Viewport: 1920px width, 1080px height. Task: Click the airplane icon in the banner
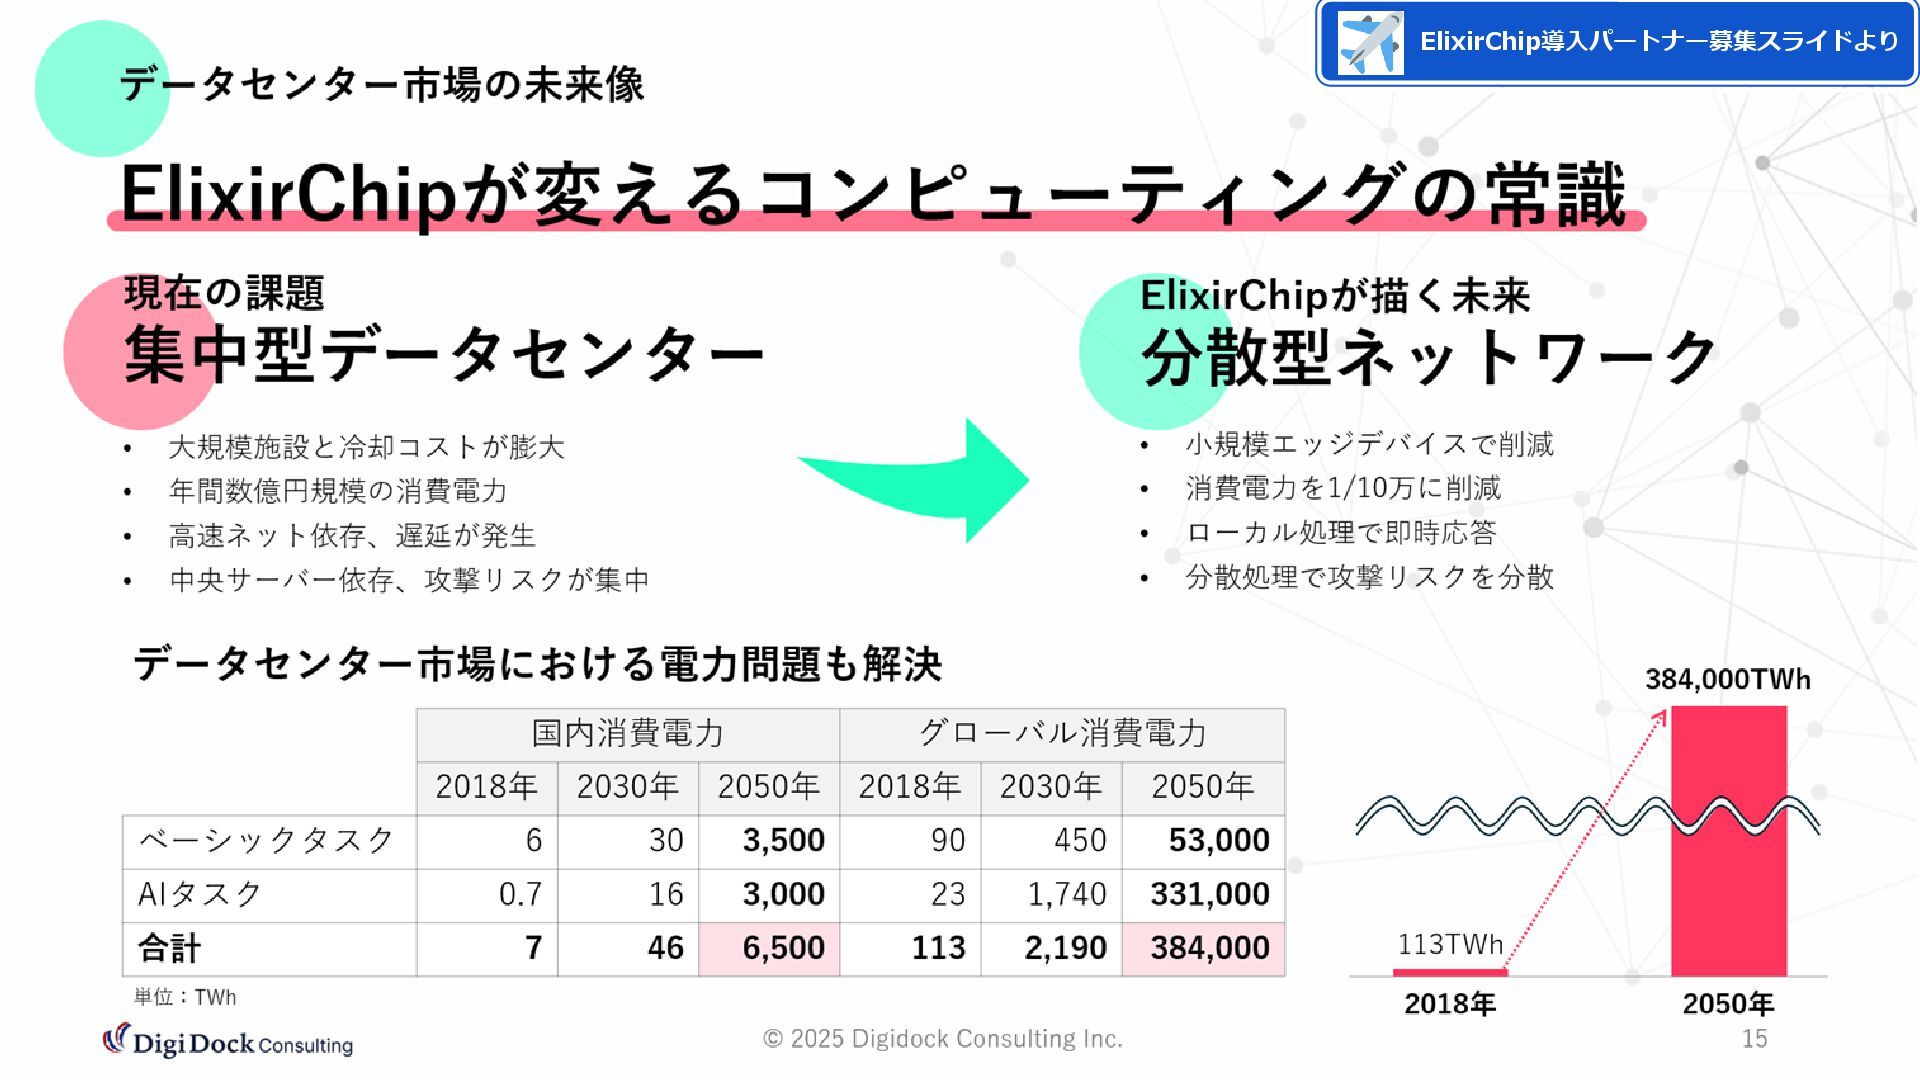point(1370,42)
